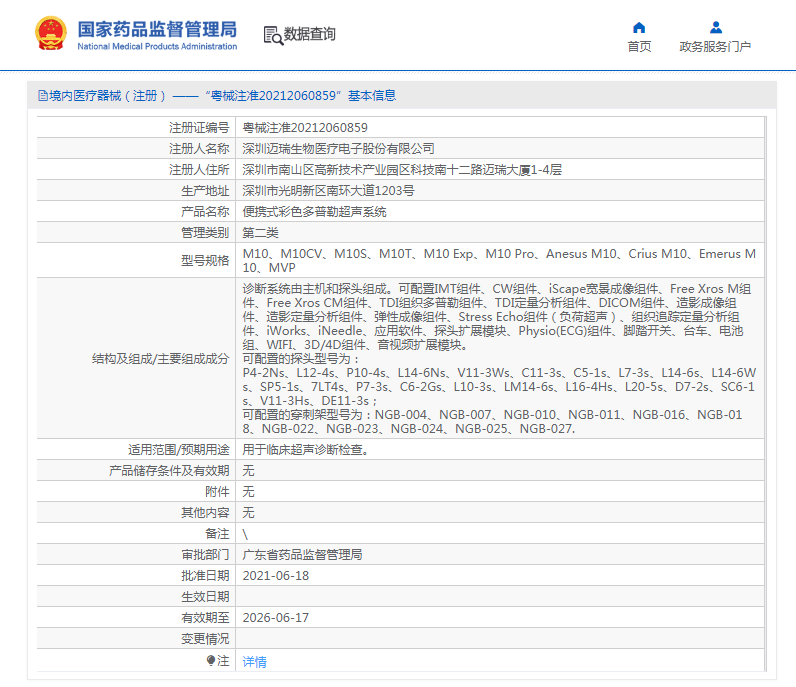
Task: Click the 批准日期 row label
Action: coord(205,576)
